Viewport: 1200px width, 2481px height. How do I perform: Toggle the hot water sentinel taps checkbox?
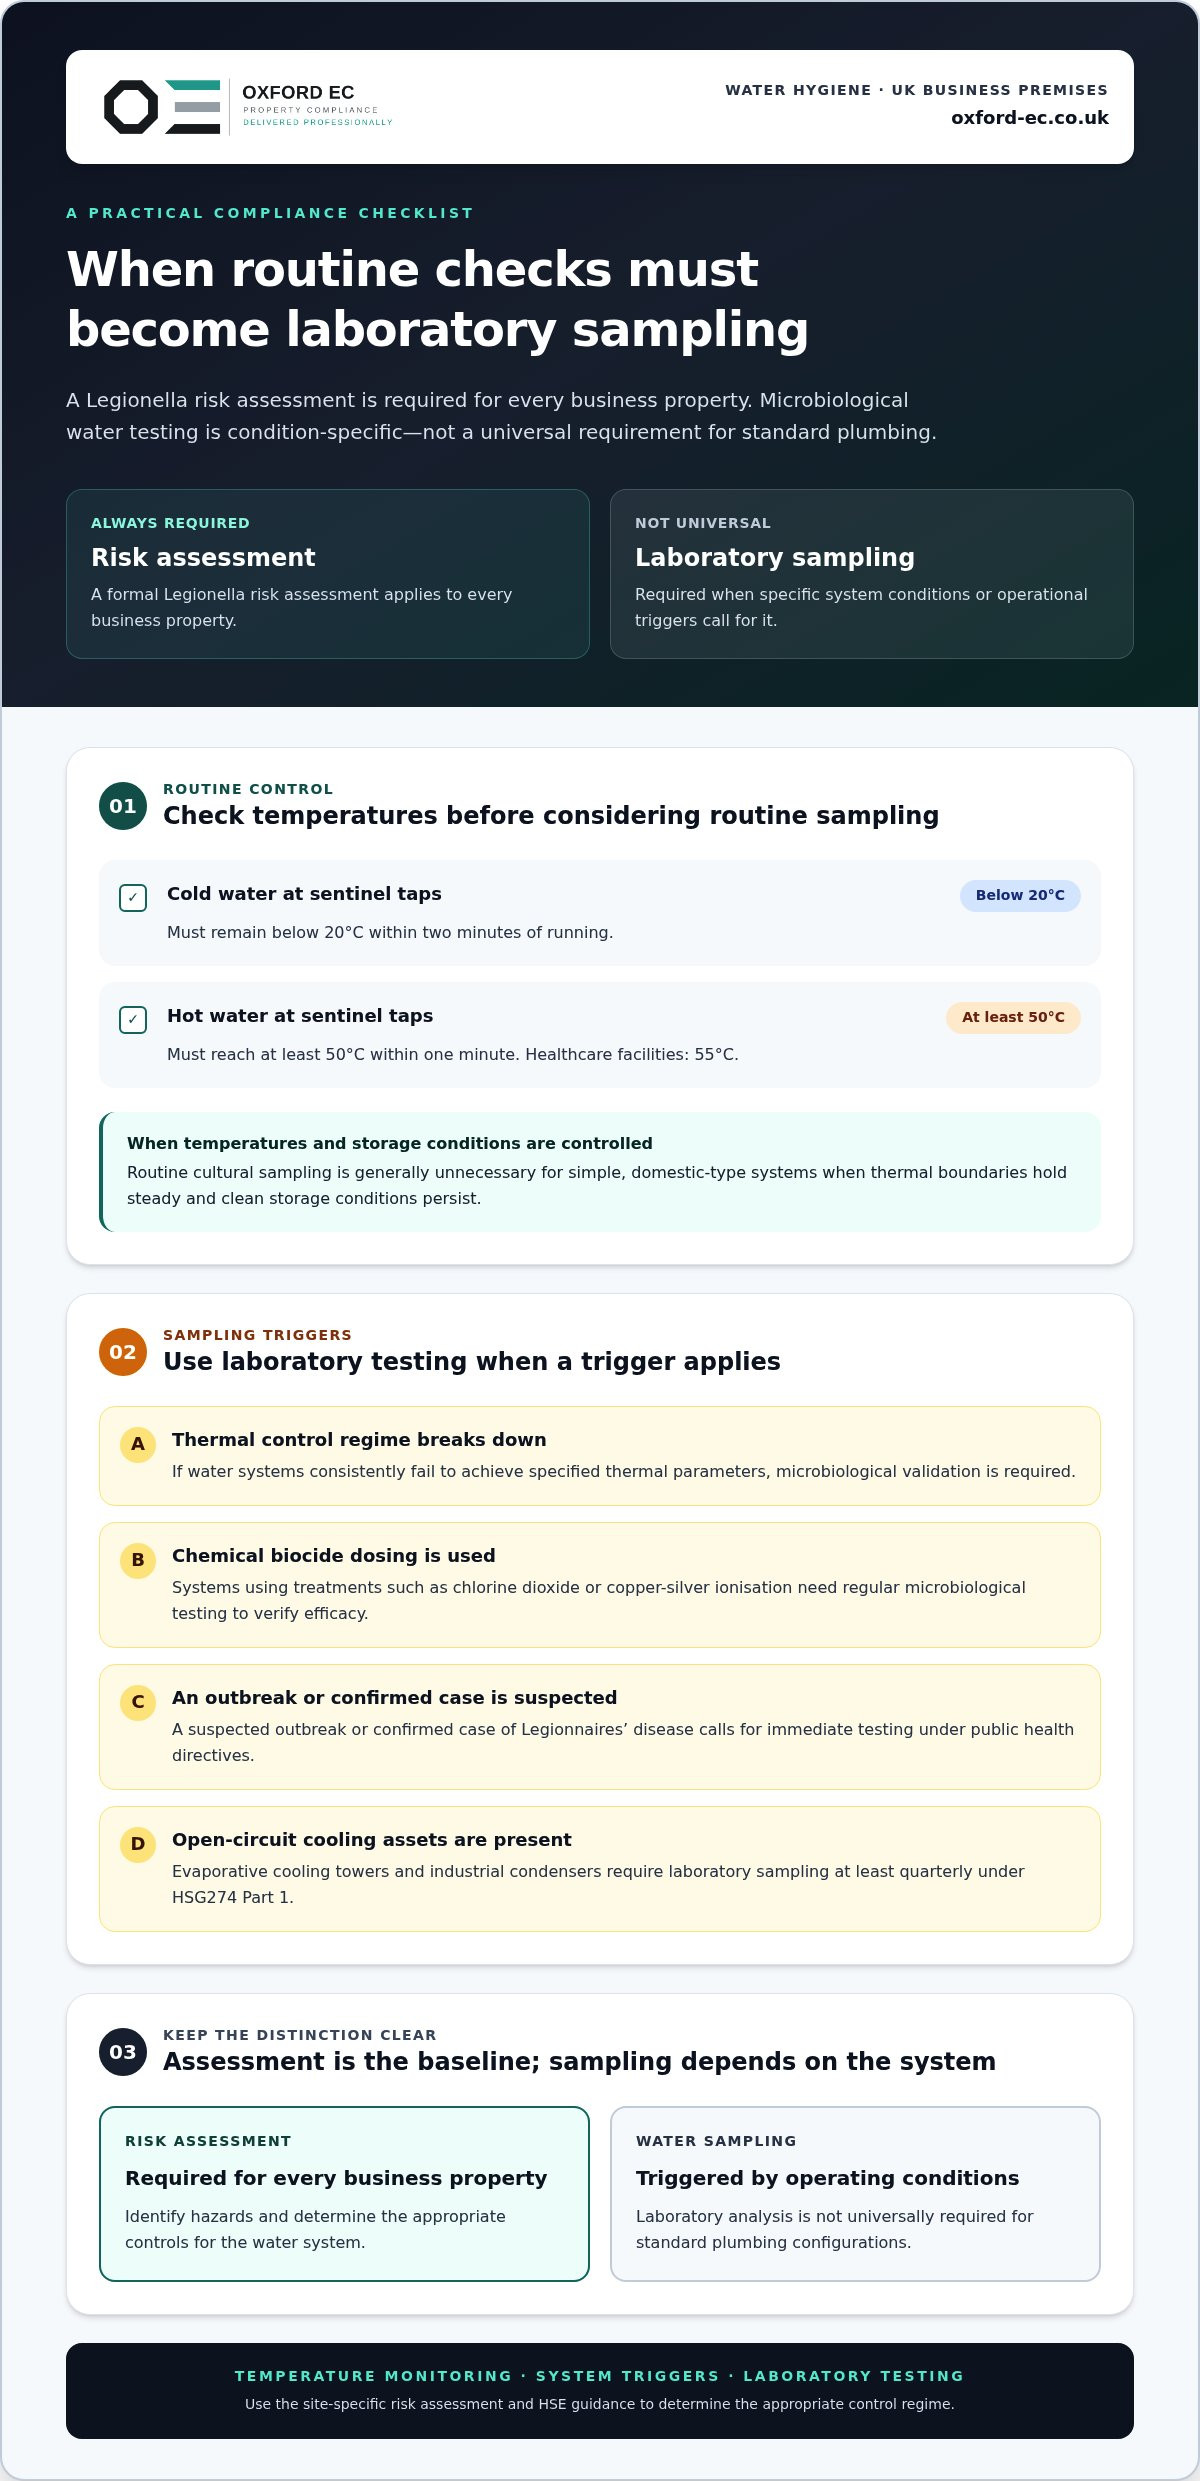tap(133, 1019)
